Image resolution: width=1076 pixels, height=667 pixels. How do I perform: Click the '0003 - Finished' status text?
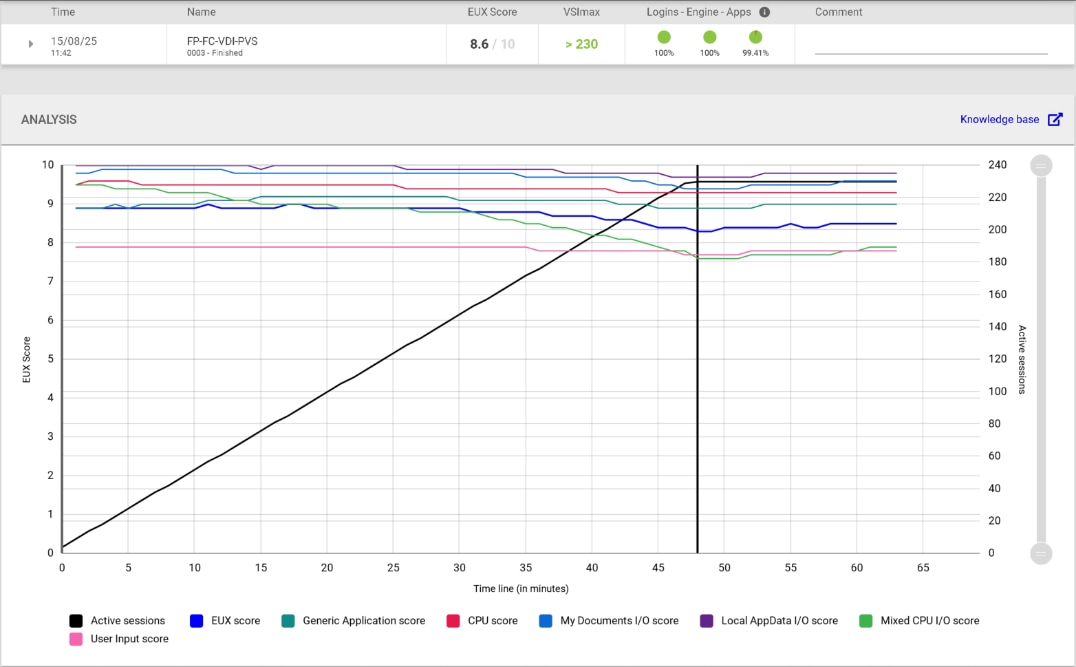215,53
